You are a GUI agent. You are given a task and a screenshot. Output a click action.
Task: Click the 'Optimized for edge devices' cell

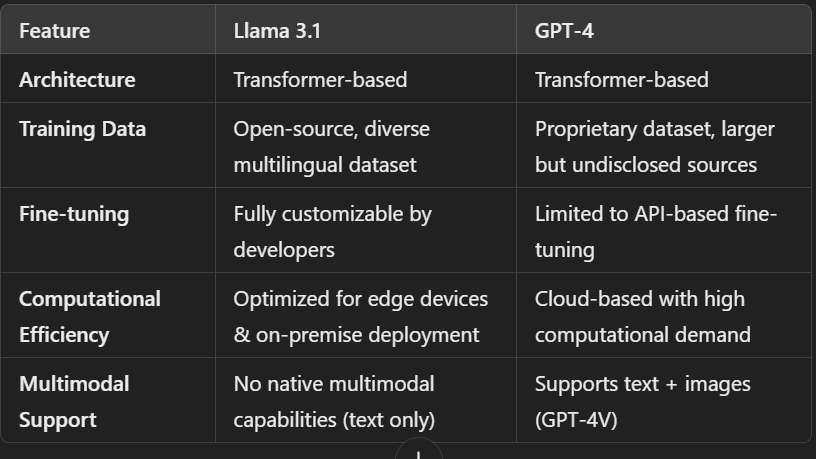pyautogui.click(x=360, y=299)
